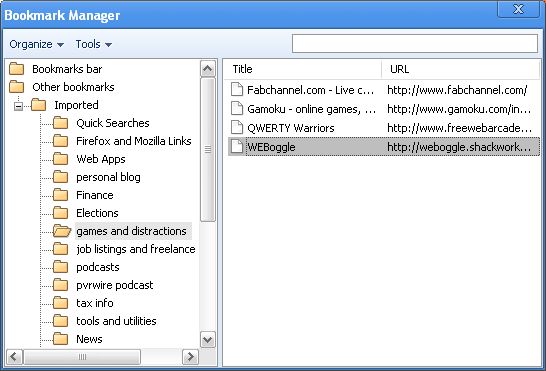Click the http://www.gamoku.com URL cell
Viewport: 546px width, 371px height.
click(459, 109)
